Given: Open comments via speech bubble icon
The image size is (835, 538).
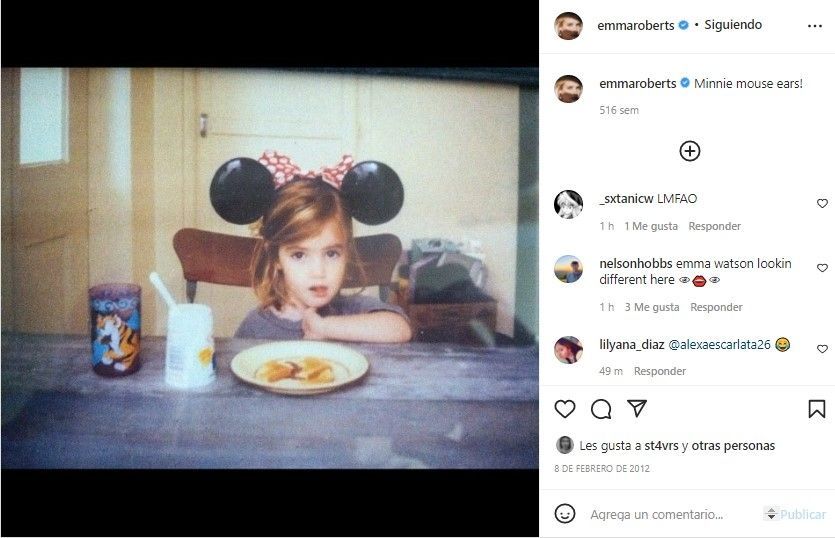Looking at the screenshot, I should click(601, 409).
